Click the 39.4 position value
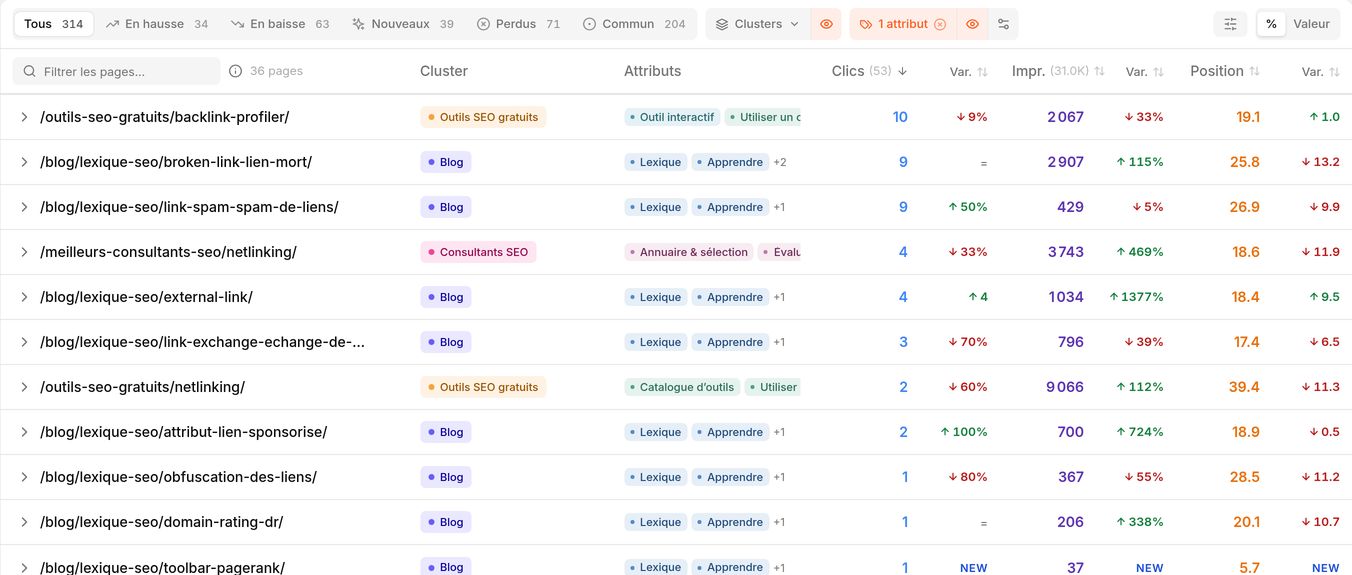Screen dimensions: 1352x575 pos(1244,387)
